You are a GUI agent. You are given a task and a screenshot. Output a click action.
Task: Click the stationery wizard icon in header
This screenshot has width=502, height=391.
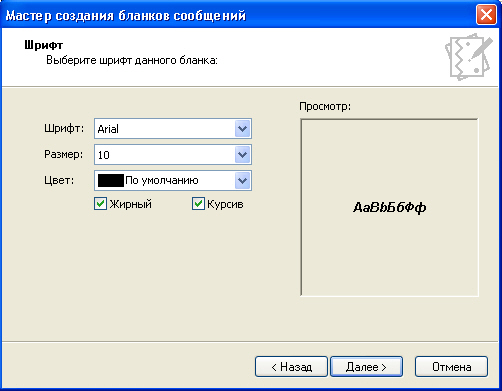tap(469, 57)
